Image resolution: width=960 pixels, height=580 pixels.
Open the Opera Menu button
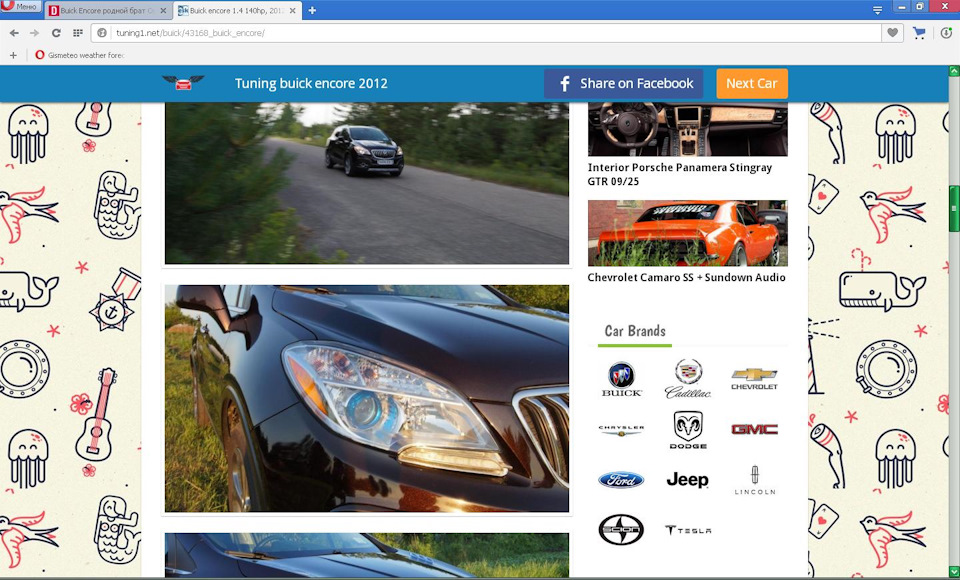click(x=21, y=6)
